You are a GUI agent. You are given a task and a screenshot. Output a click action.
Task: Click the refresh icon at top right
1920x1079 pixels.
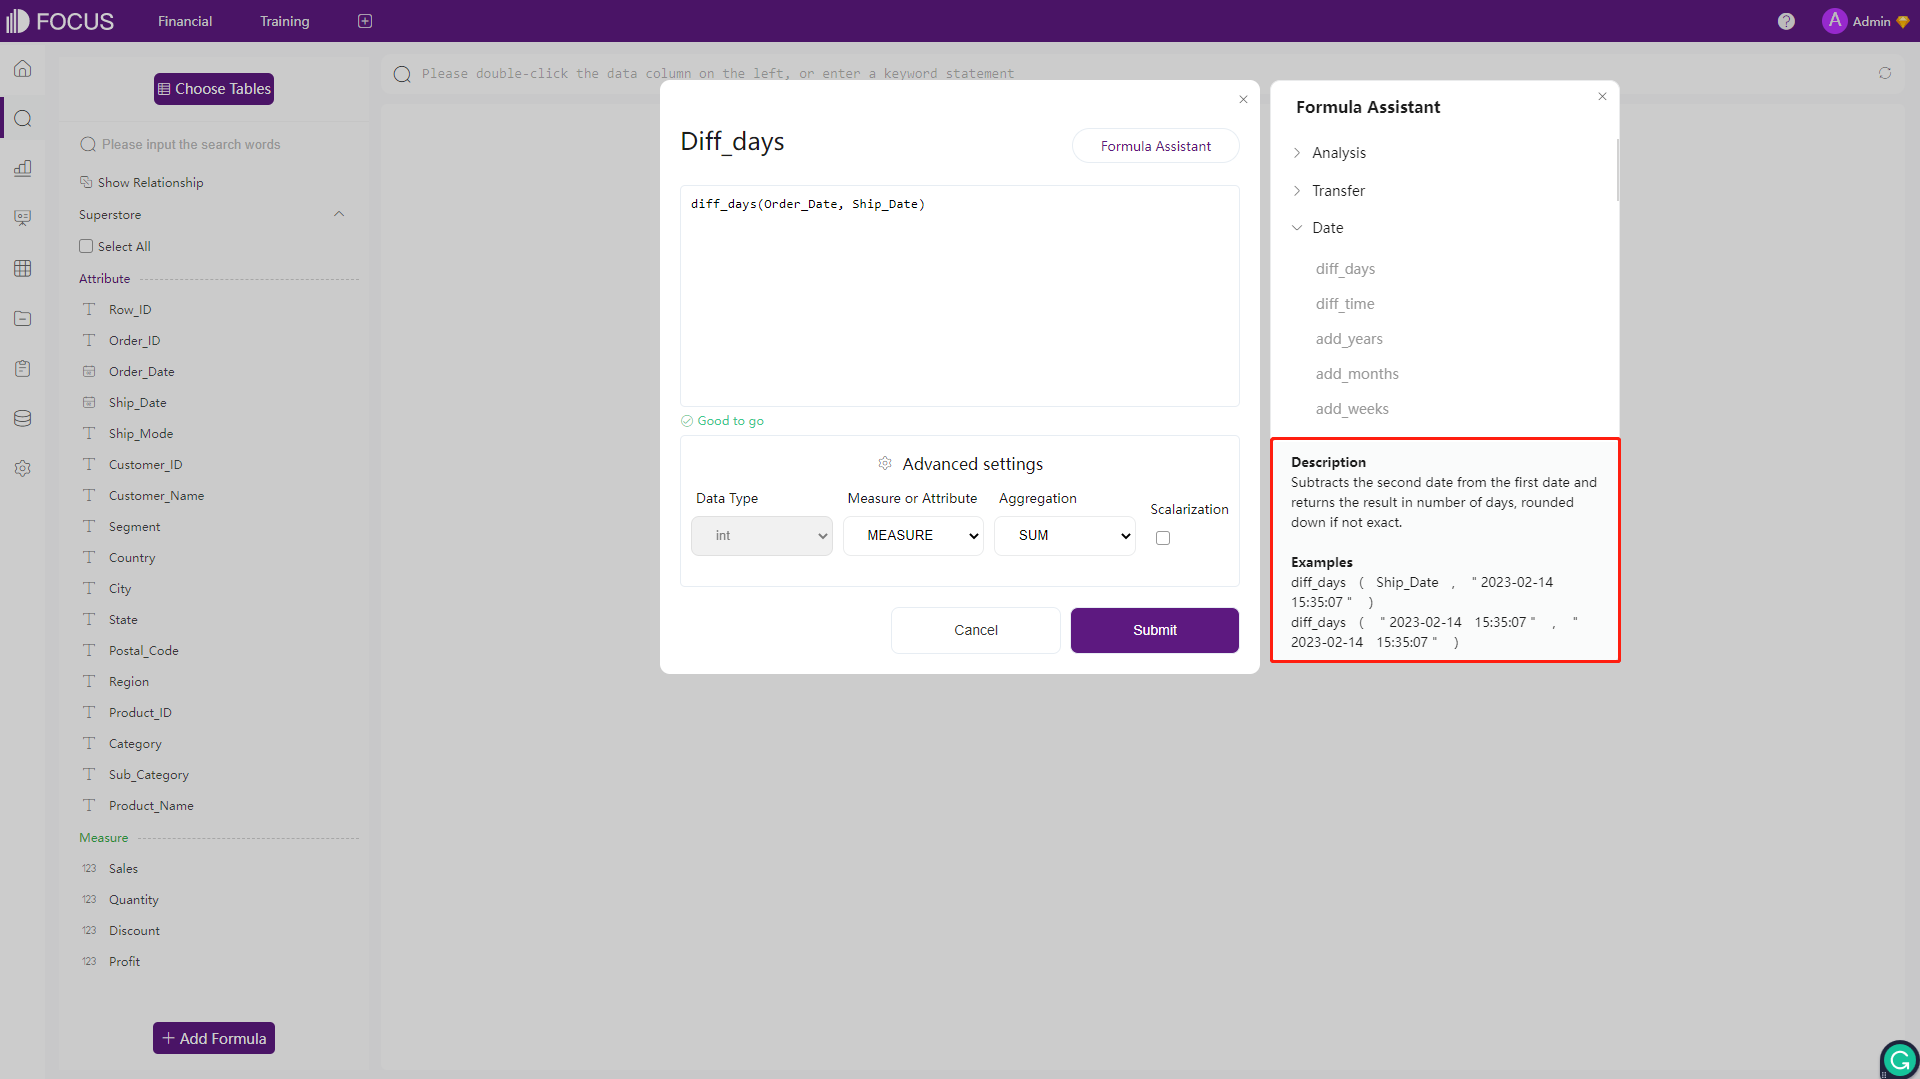click(1885, 73)
